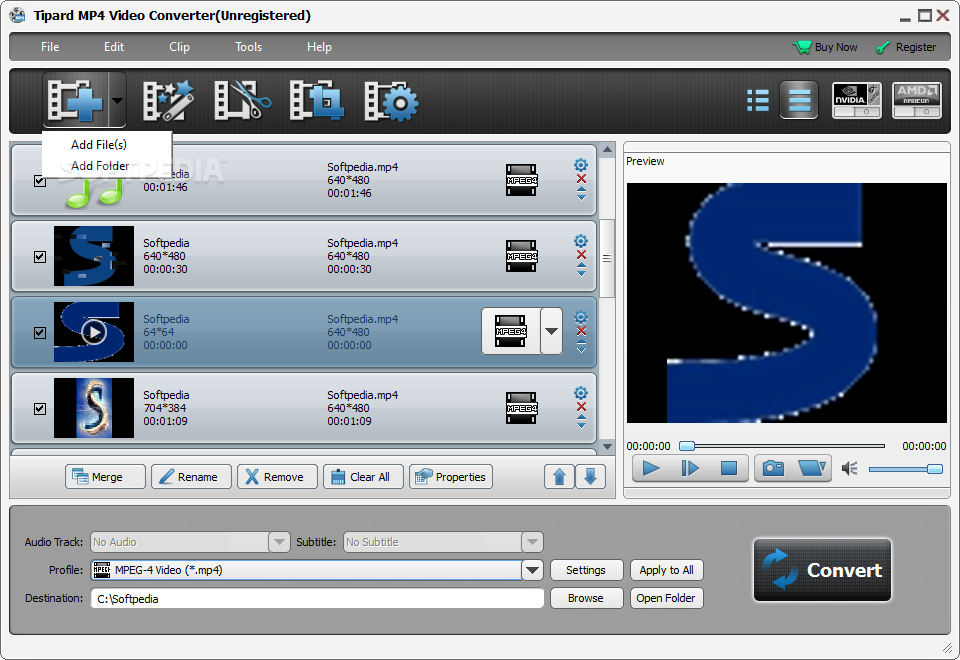
Task: Stop the preview playback
Action: (x=729, y=468)
